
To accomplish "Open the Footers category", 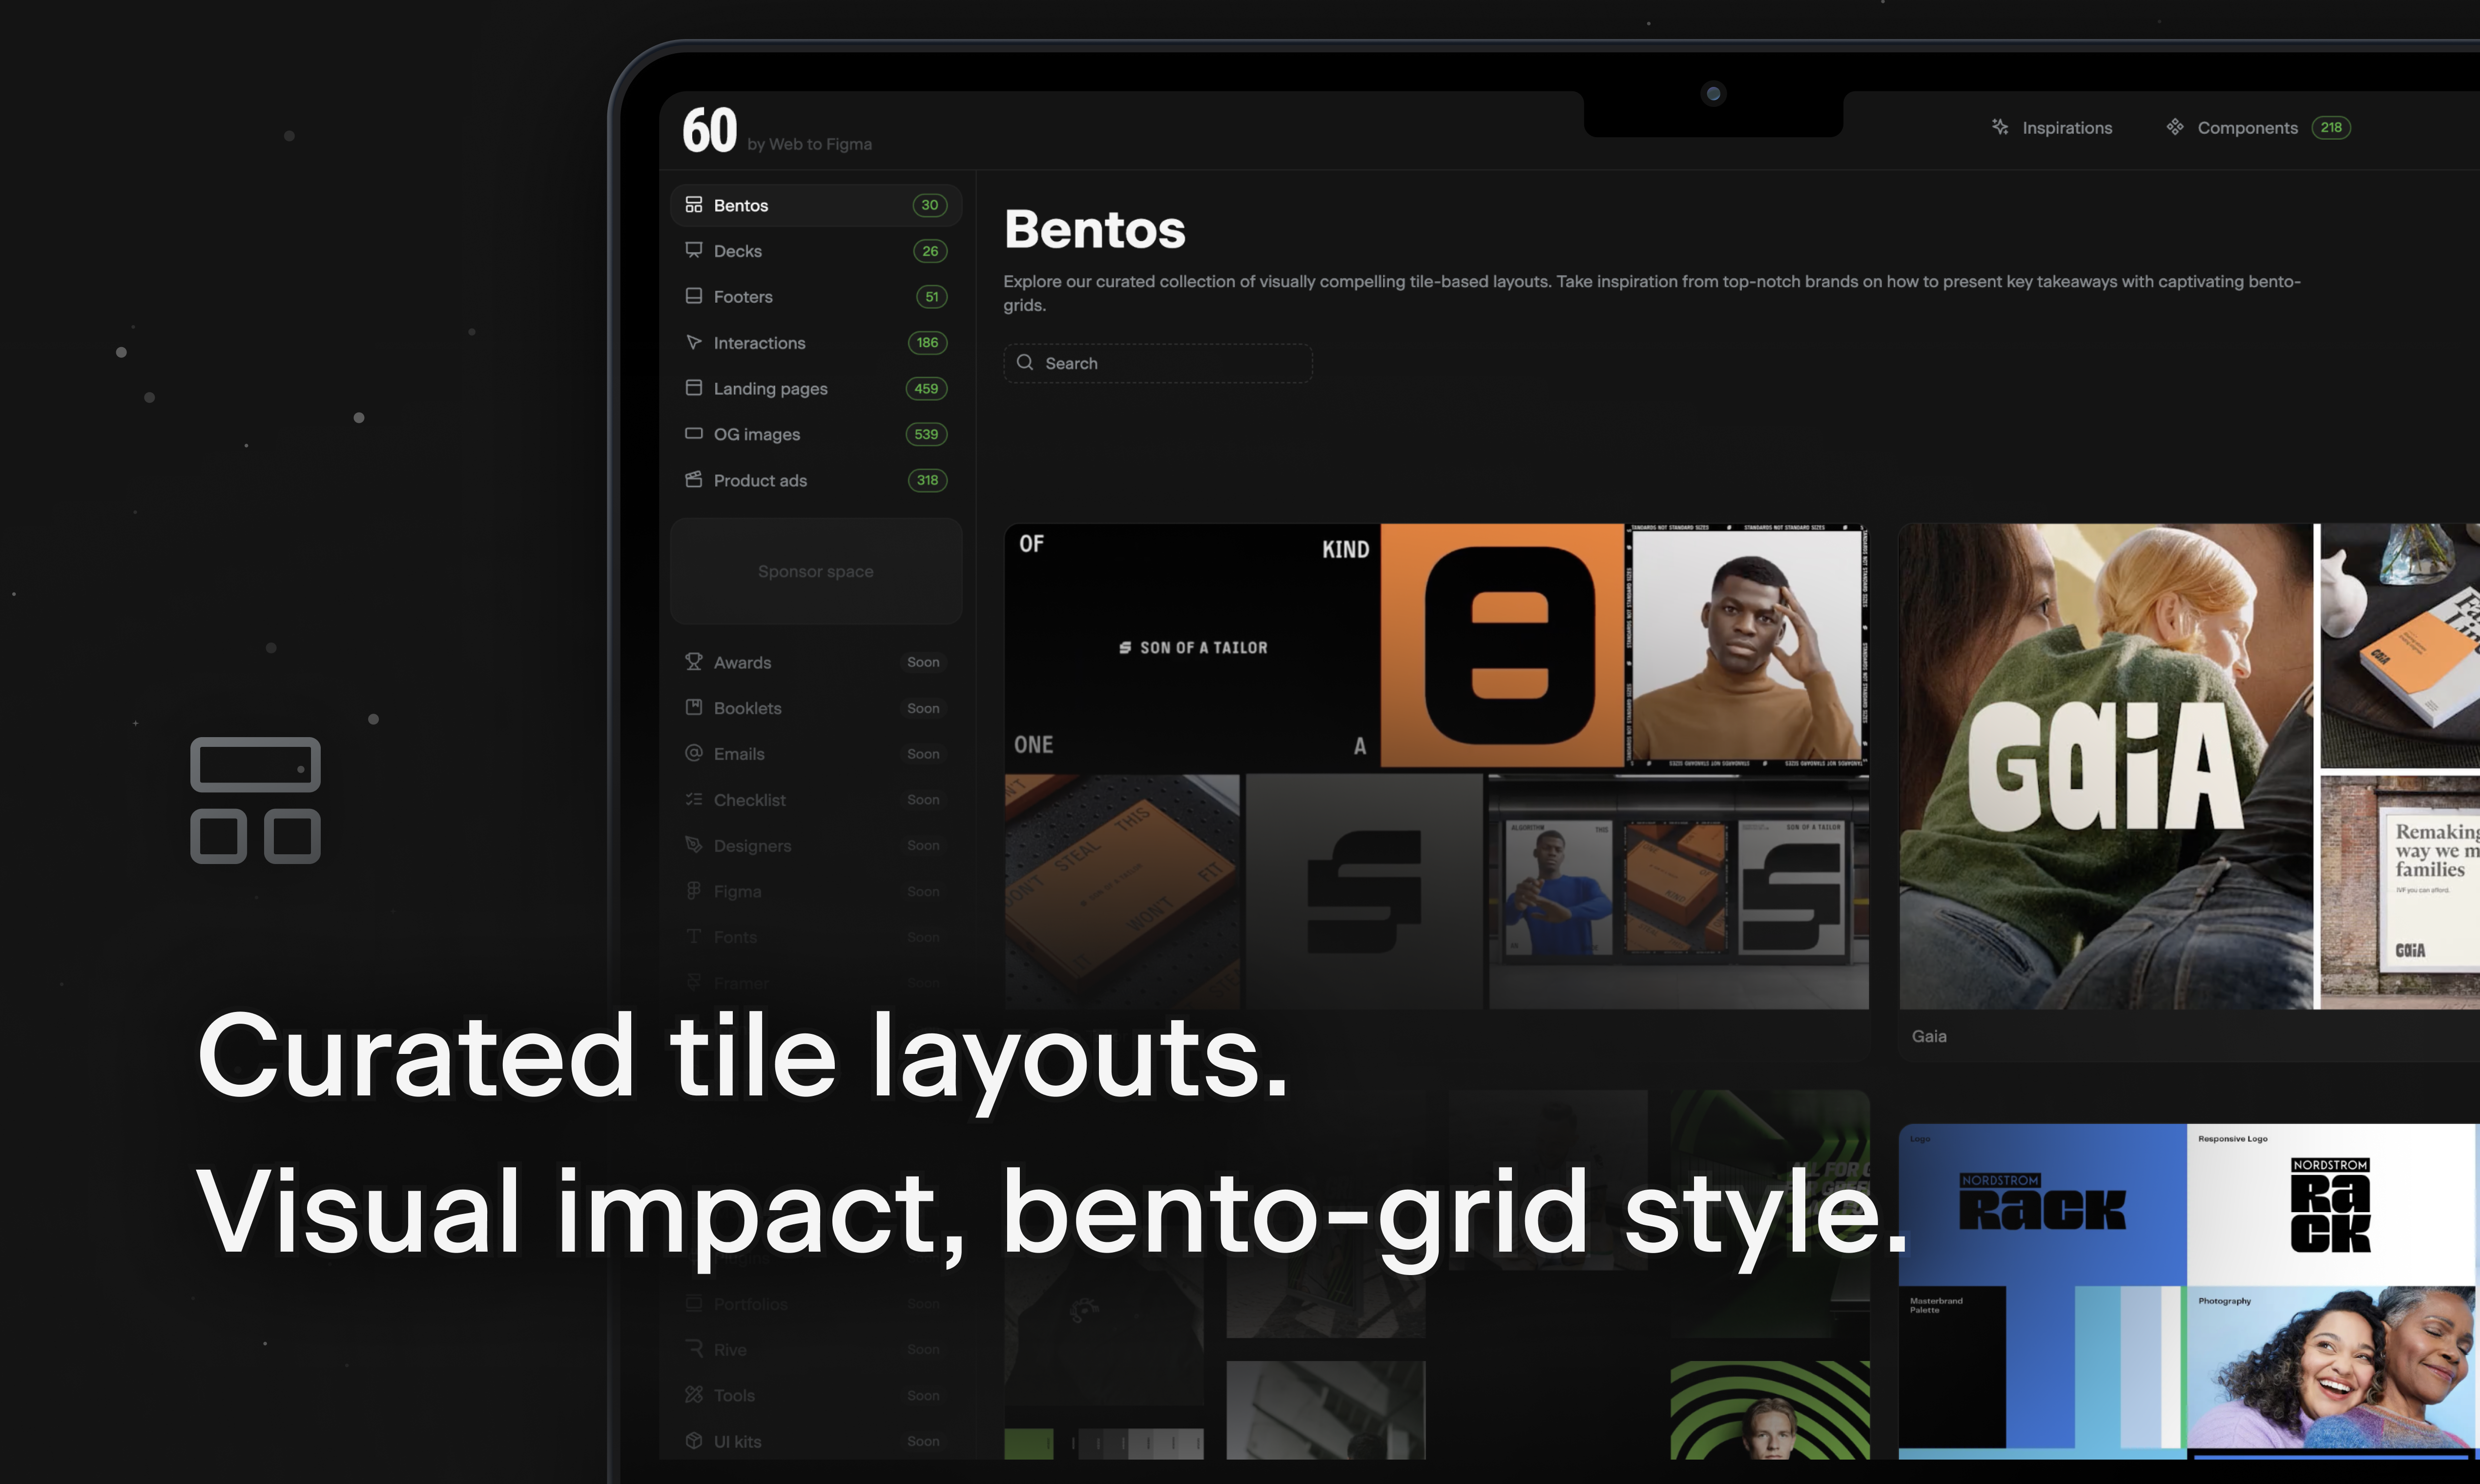I will (x=815, y=297).
